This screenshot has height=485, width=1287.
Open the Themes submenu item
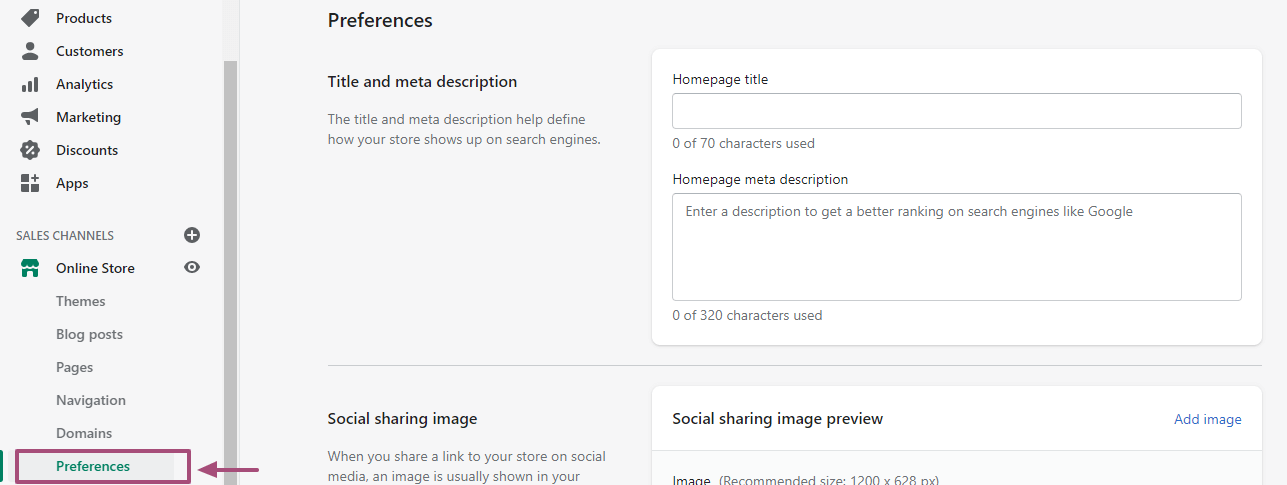[x=81, y=301]
